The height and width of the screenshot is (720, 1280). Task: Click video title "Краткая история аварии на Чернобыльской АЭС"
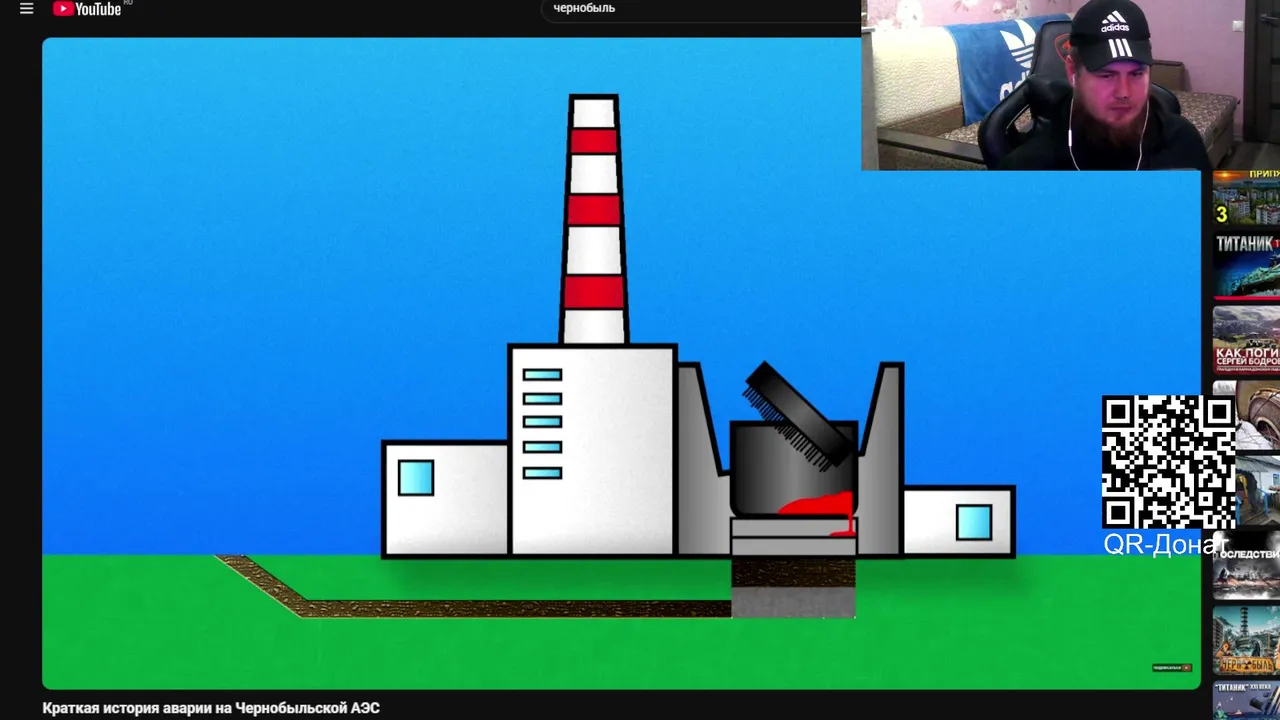[211, 708]
